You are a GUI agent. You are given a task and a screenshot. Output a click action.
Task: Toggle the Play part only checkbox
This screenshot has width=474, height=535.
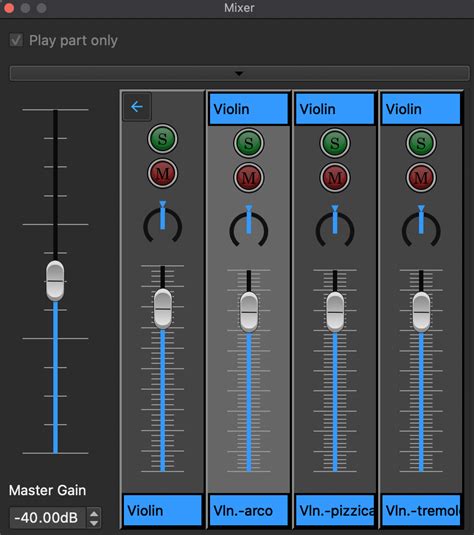point(16,40)
